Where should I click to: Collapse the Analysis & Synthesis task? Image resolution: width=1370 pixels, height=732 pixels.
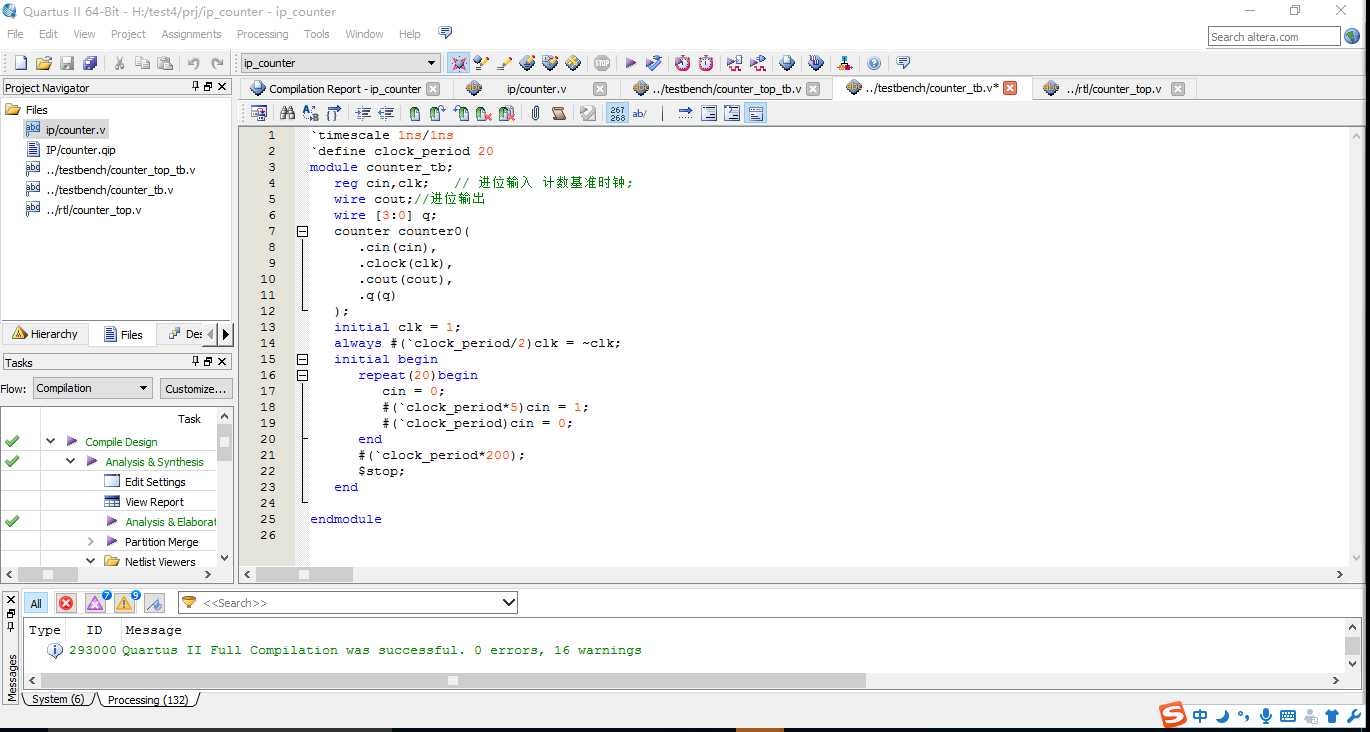click(70, 461)
